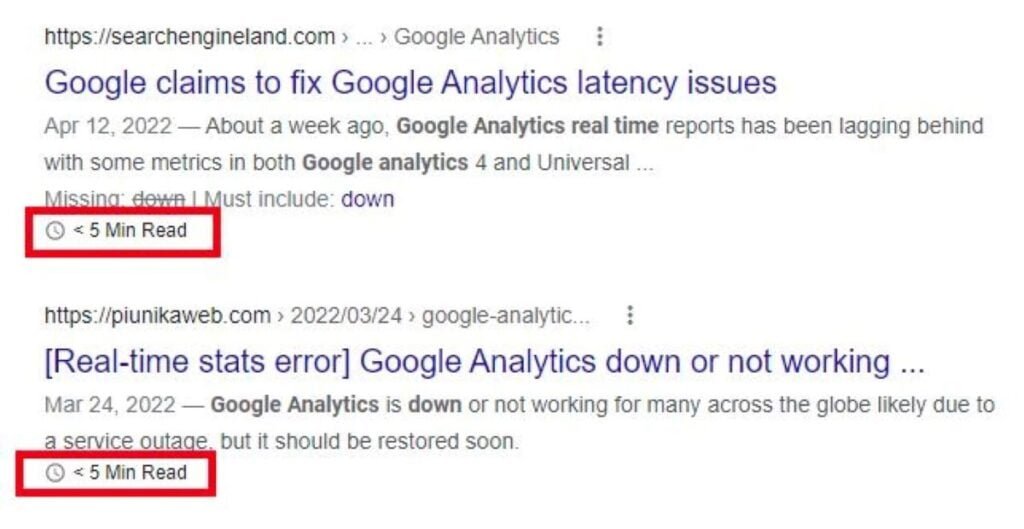1024x529 pixels.
Task: Click clock icon under piunikaweb result
Action: tap(55, 472)
